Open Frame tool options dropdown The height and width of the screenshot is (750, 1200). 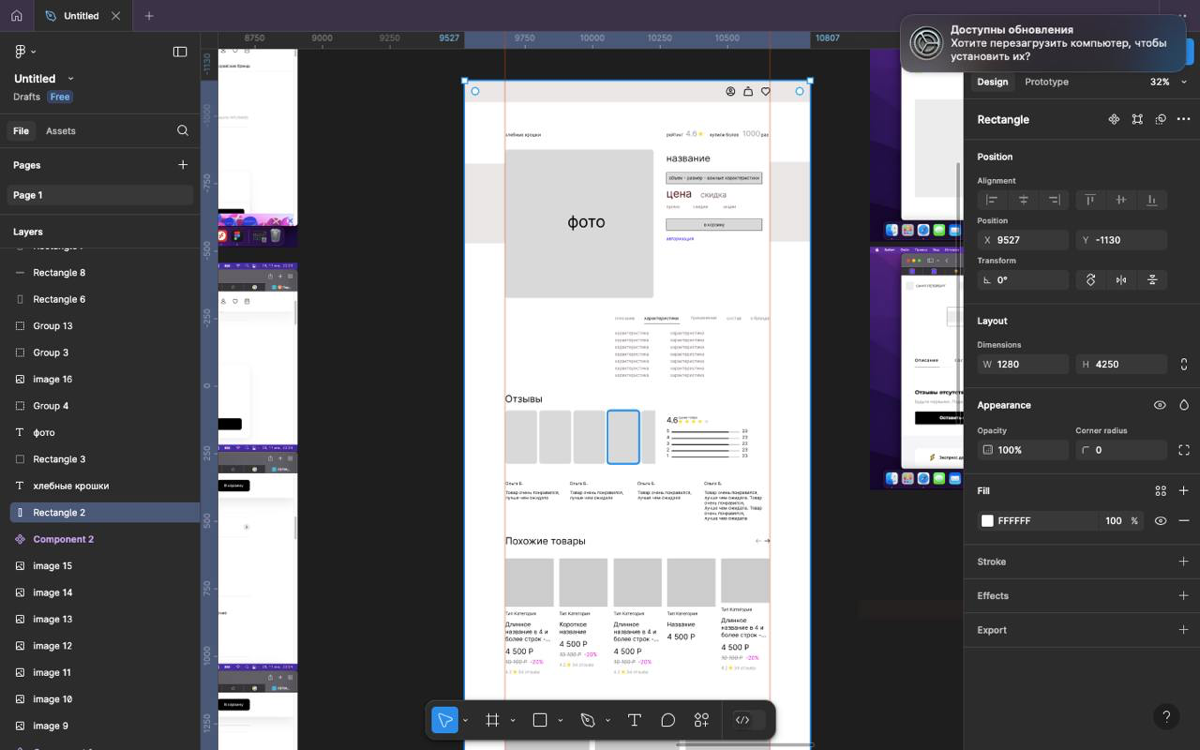click(513, 721)
